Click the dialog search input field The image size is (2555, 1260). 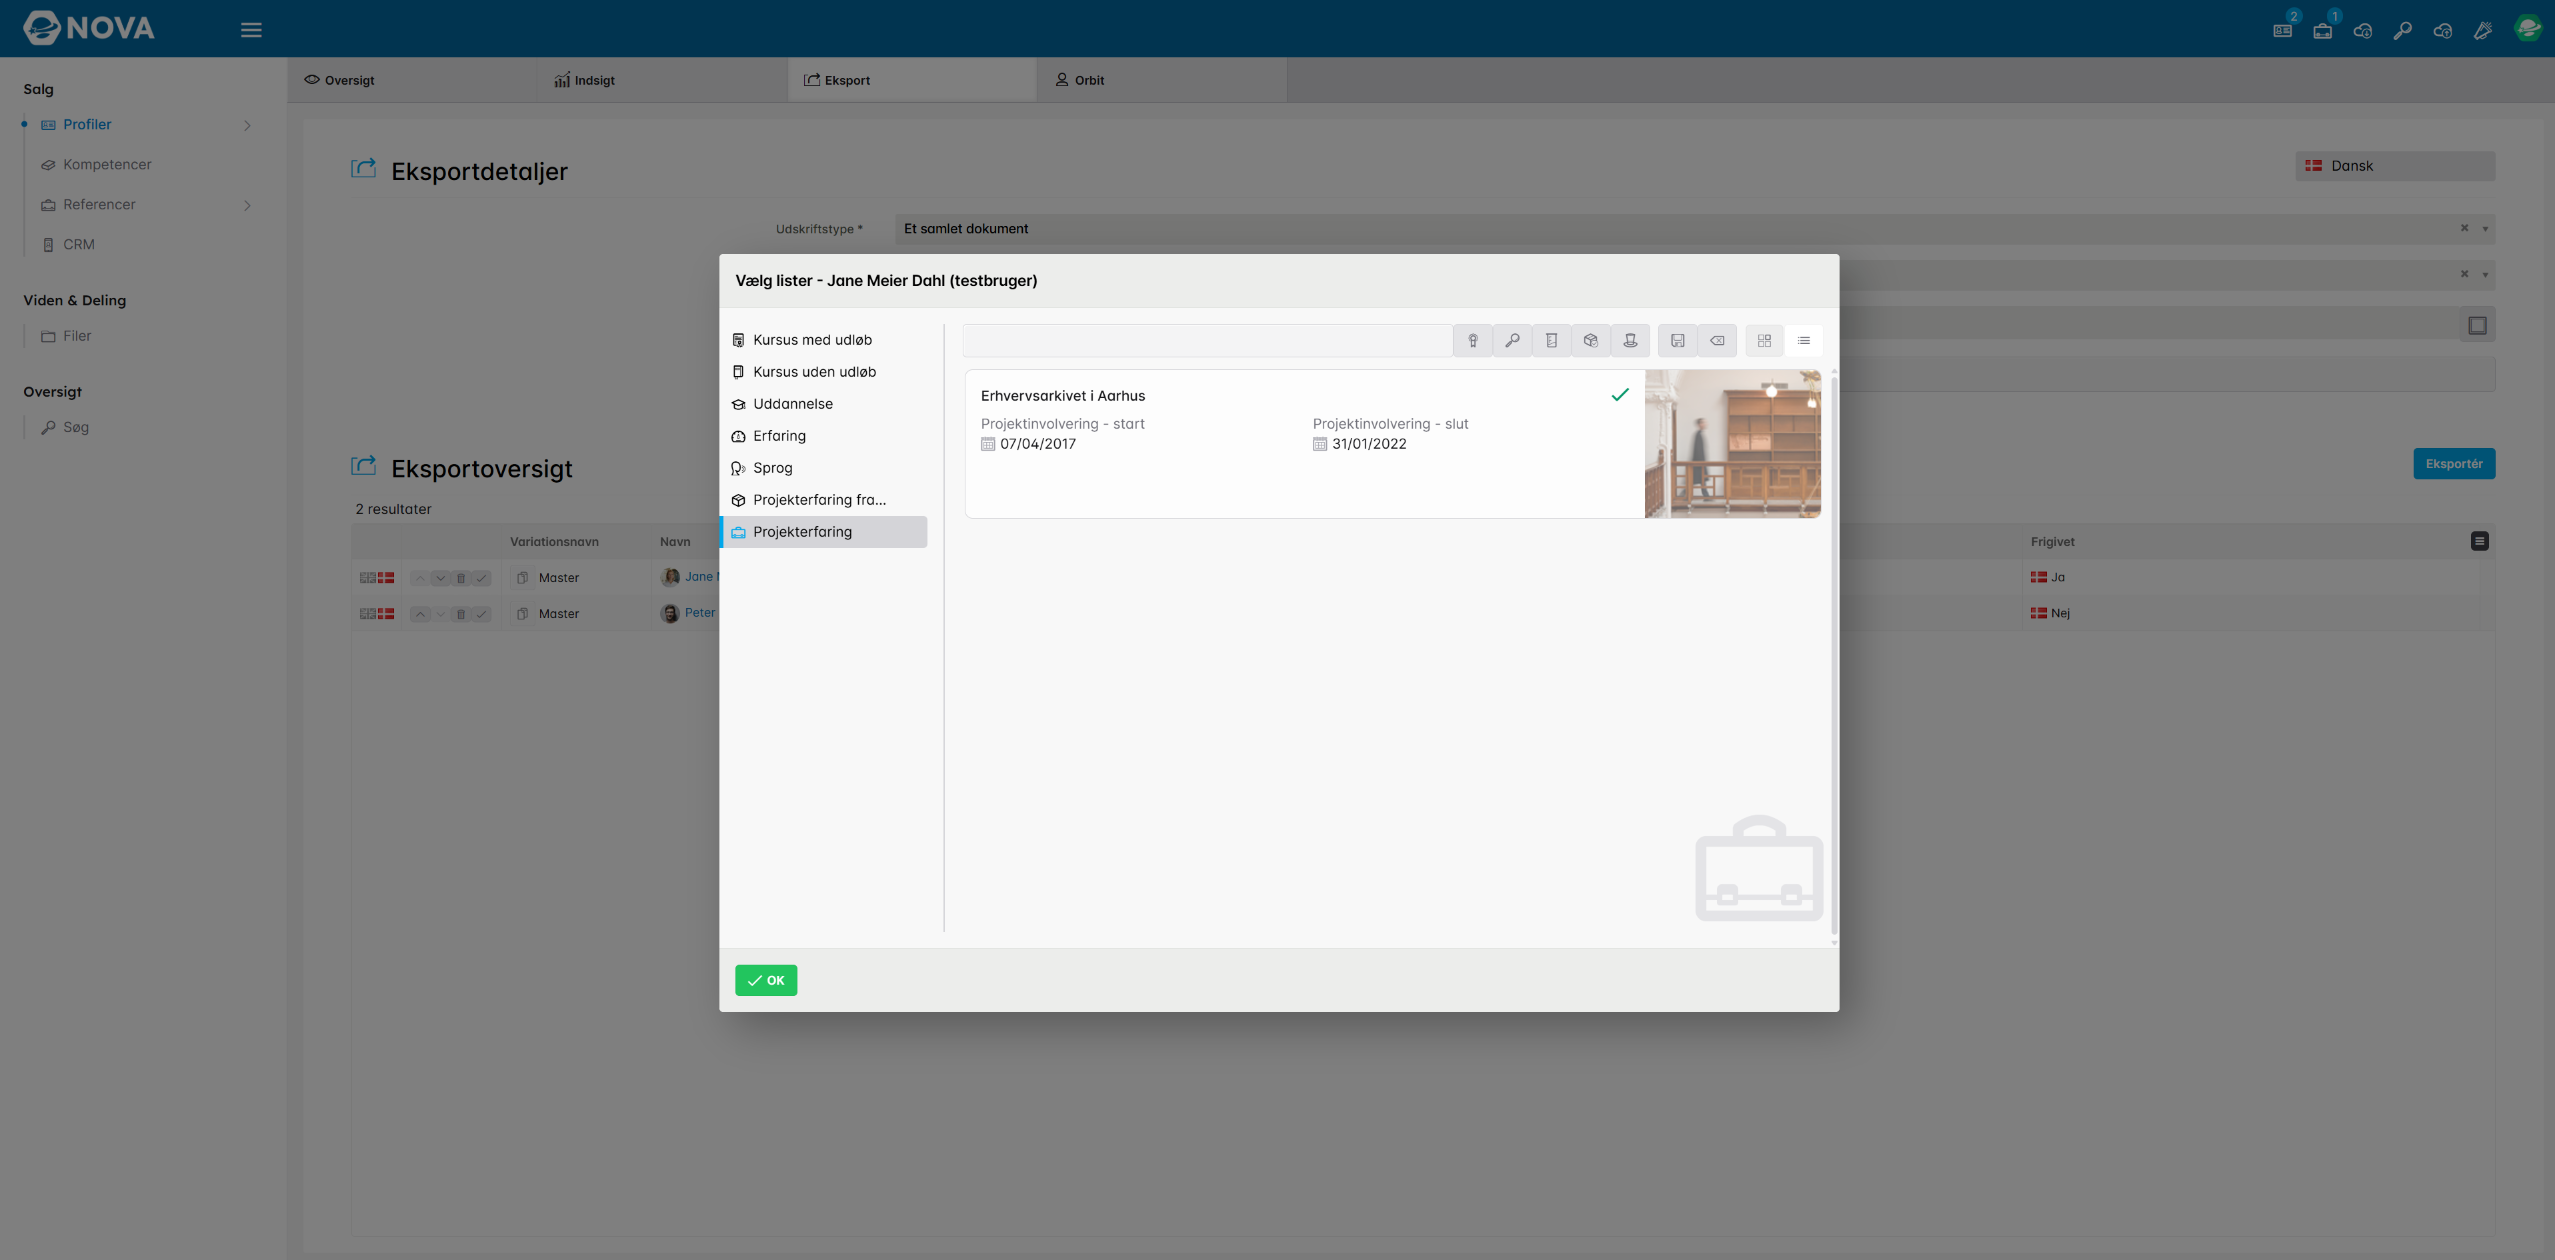click(1207, 341)
